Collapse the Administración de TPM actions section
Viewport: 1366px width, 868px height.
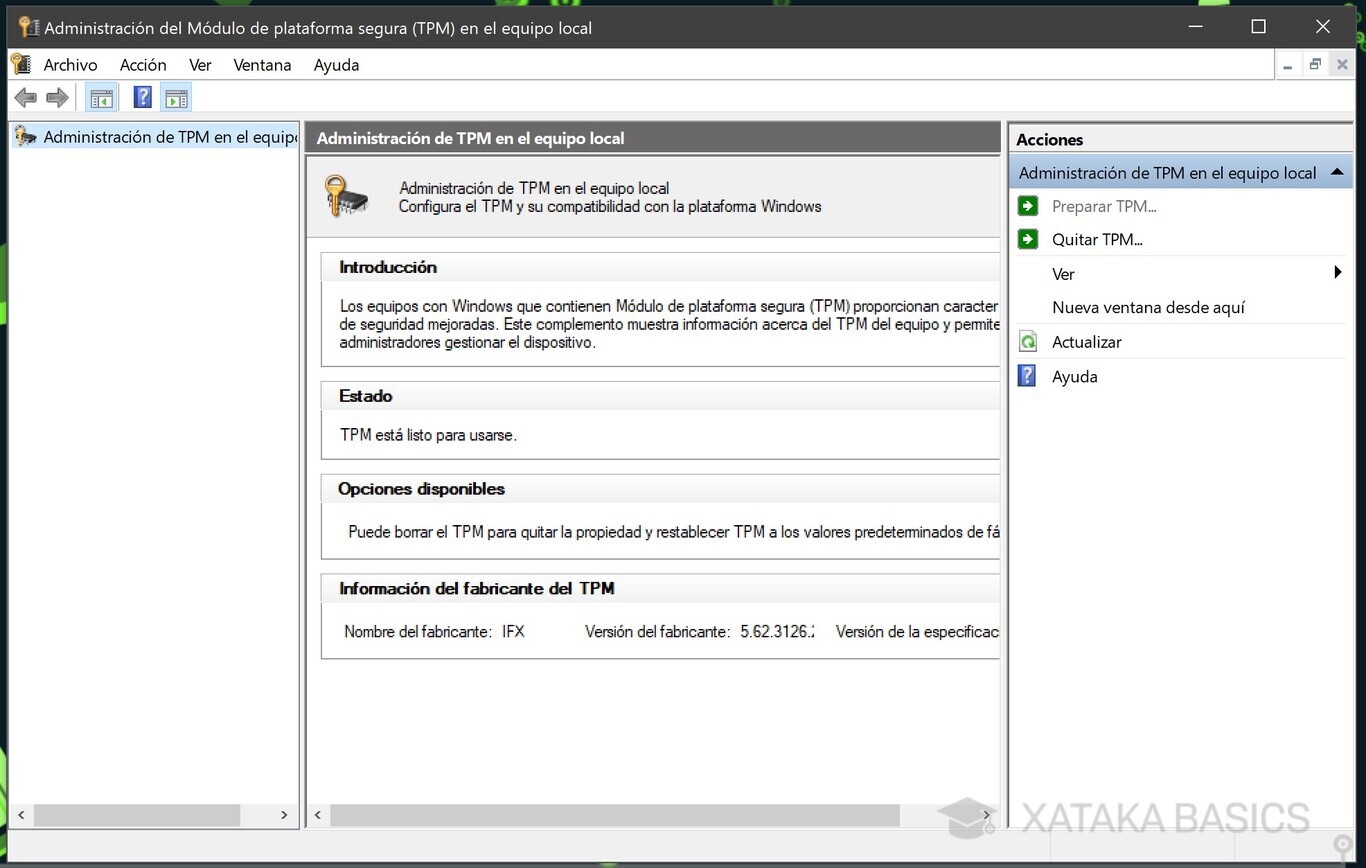pyautogui.click(x=1337, y=172)
